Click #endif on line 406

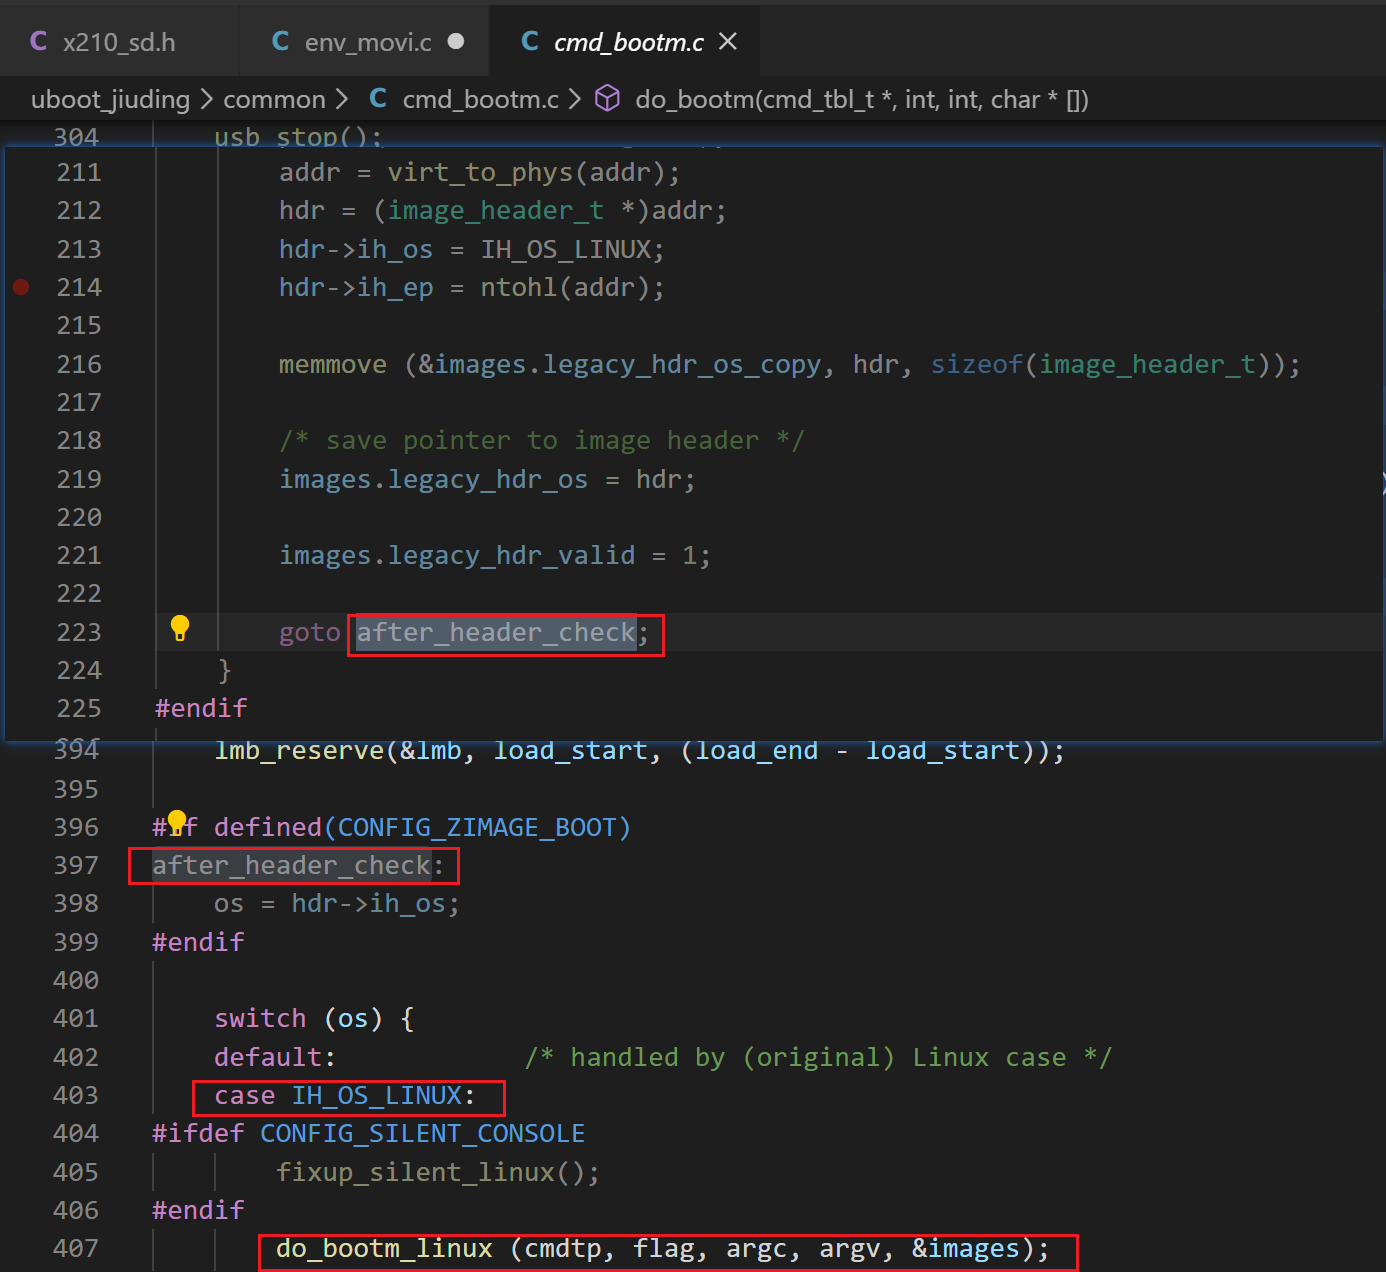198,1211
